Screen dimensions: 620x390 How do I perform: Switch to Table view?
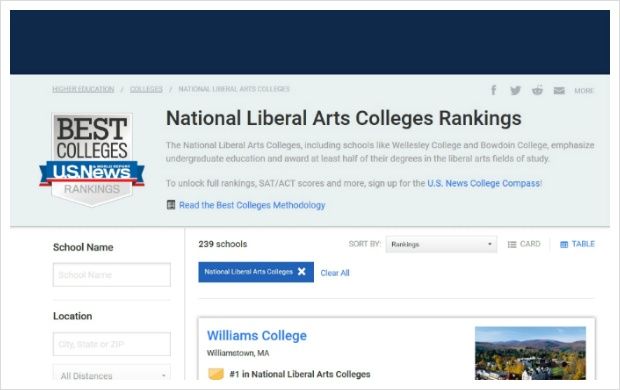577,244
